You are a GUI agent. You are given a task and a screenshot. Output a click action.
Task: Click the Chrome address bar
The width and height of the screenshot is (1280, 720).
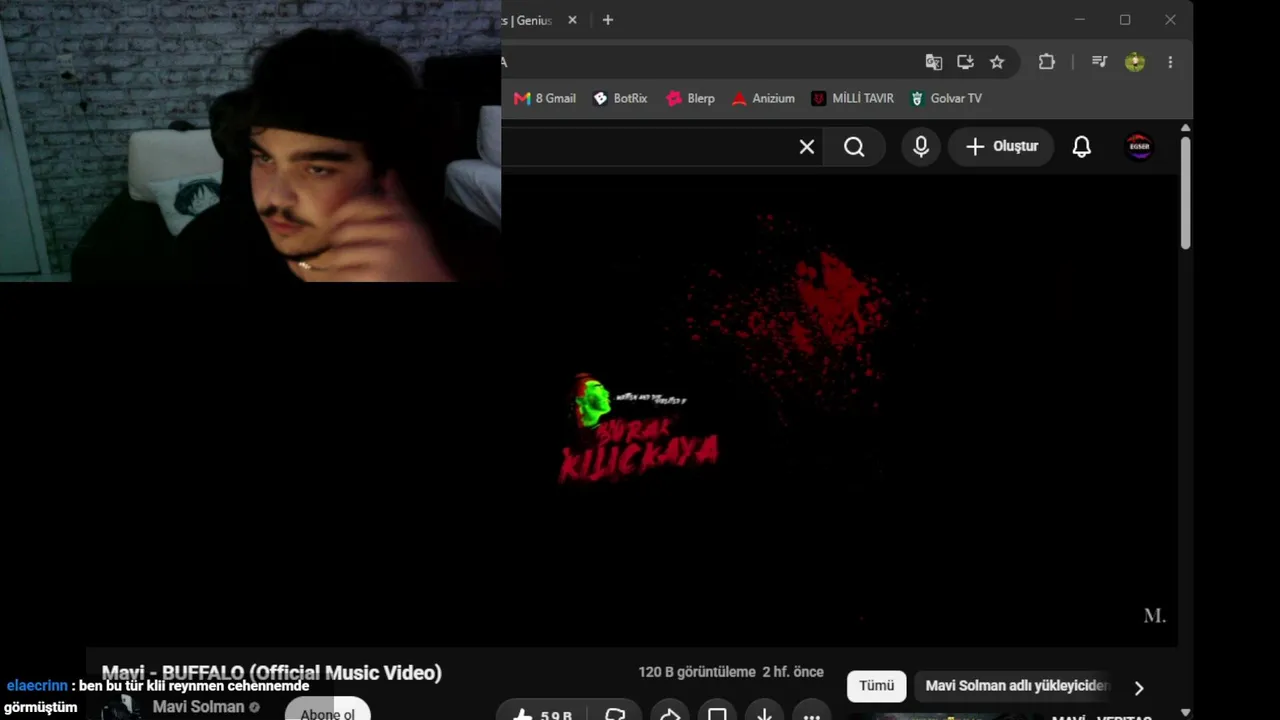click(x=708, y=62)
